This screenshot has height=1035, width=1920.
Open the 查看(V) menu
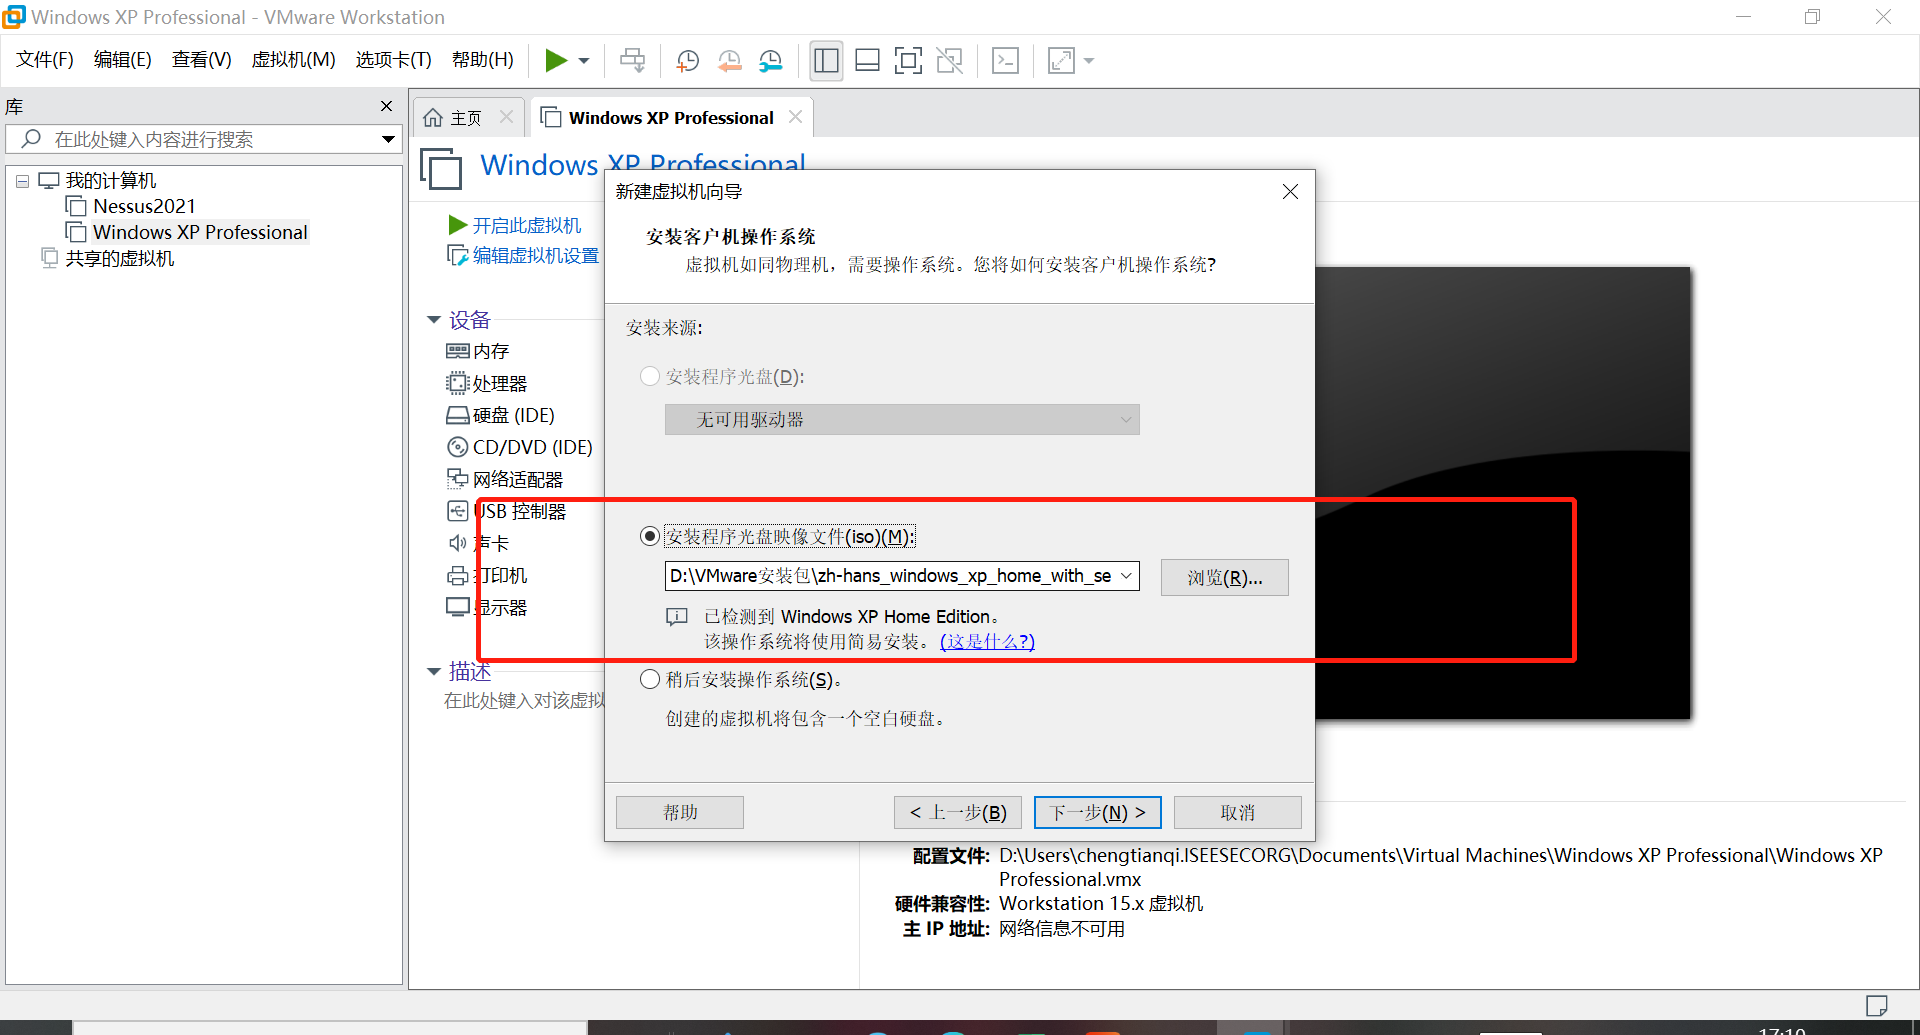(201, 60)
